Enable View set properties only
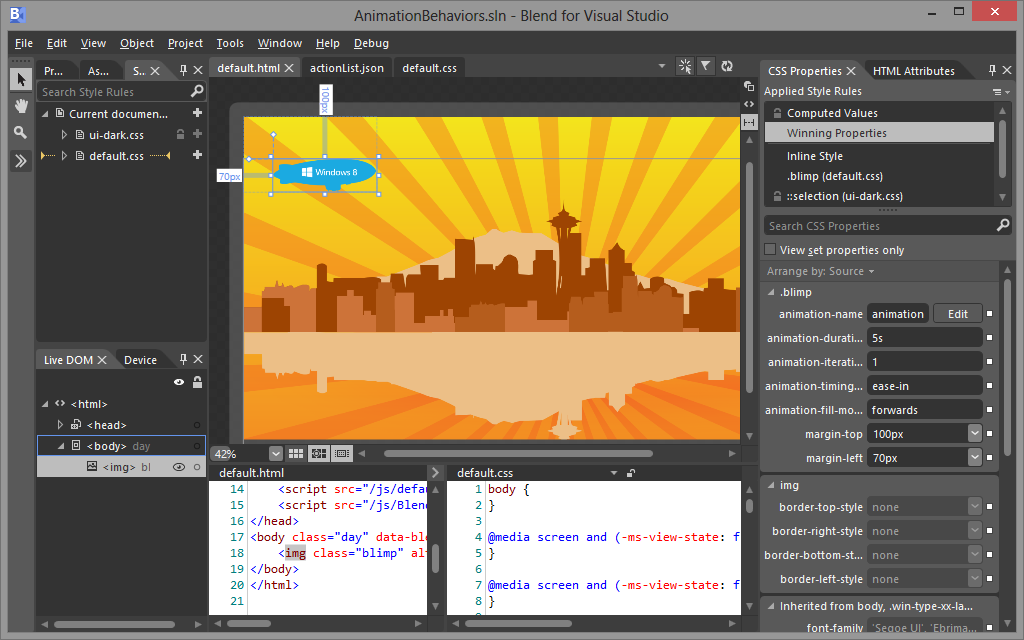The height and width of the screenshot is (640, 1024). (770, 249)
